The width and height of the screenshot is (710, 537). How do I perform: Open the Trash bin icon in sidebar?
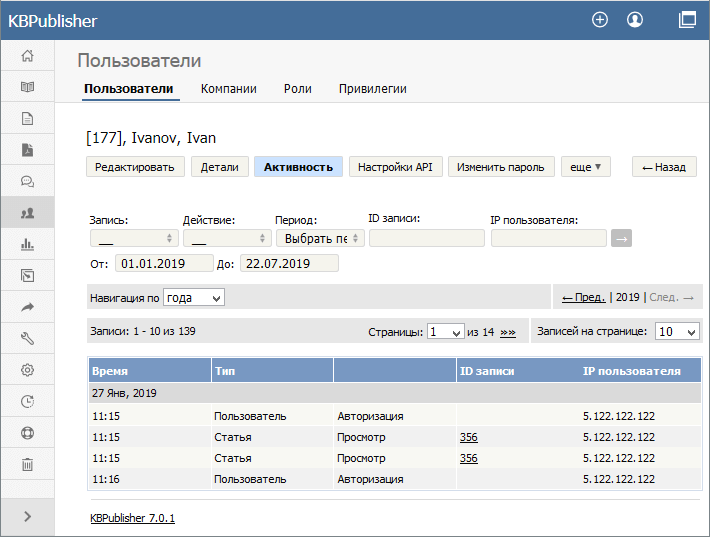27,464
